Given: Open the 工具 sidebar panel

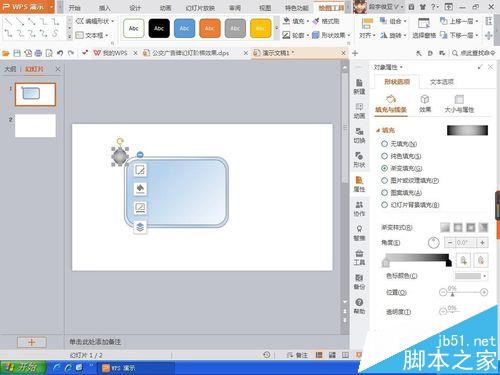Looking at the screenshot, I should (x=359, y=257).
